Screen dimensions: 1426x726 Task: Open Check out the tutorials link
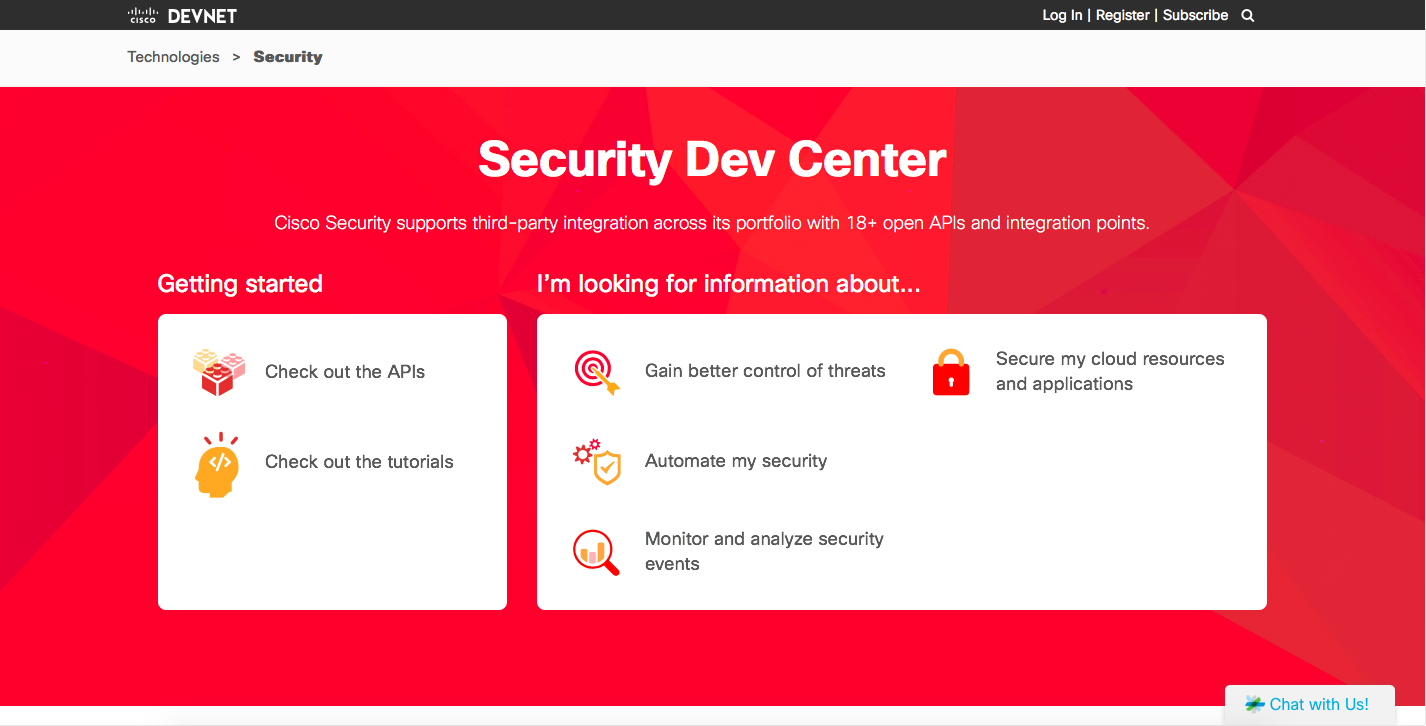click(x=359, y=462)
